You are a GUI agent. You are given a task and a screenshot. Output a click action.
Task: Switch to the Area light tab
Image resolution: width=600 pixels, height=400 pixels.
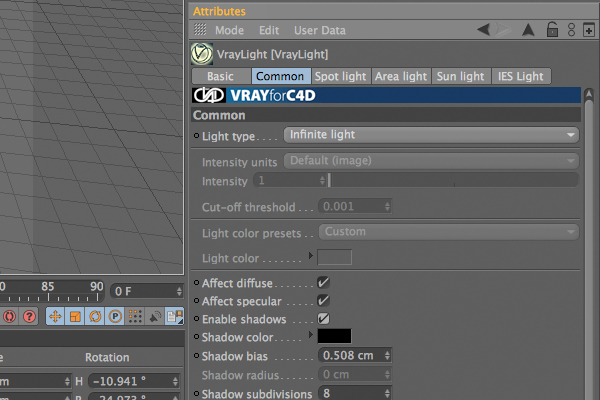[x=401, y=76]
